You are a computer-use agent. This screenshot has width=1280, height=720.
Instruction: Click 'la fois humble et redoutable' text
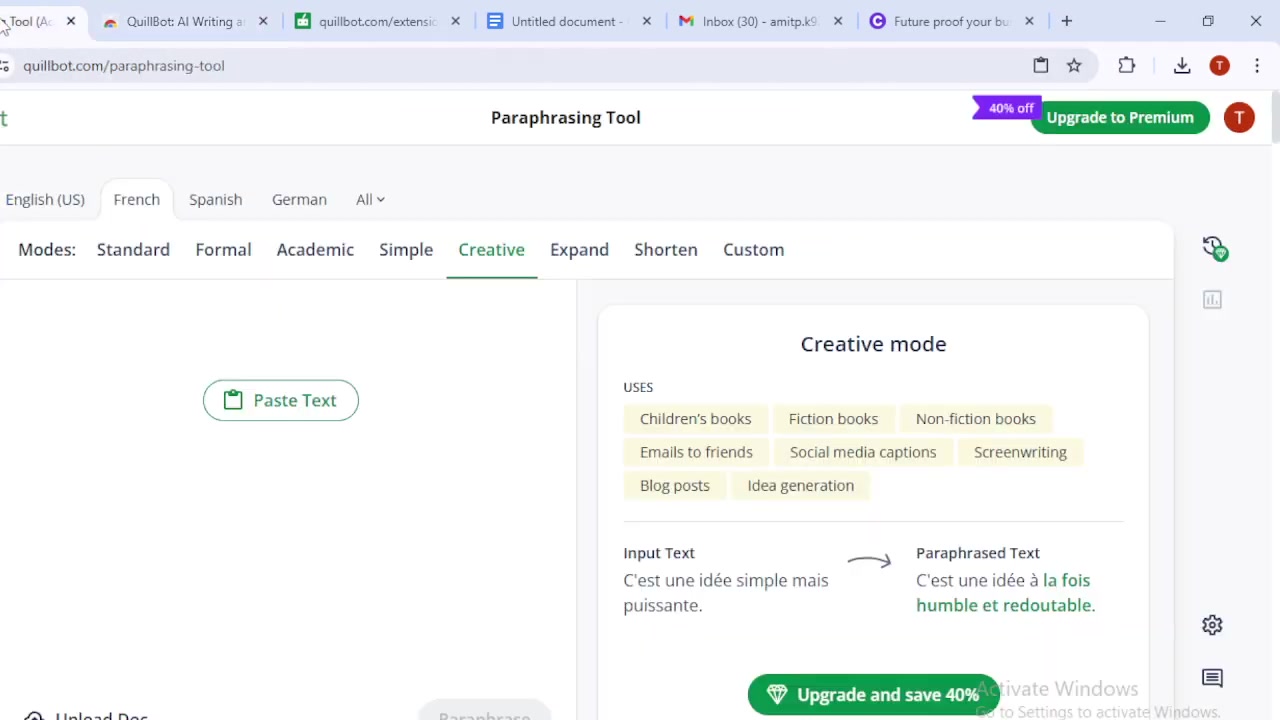pos(1006,593)
